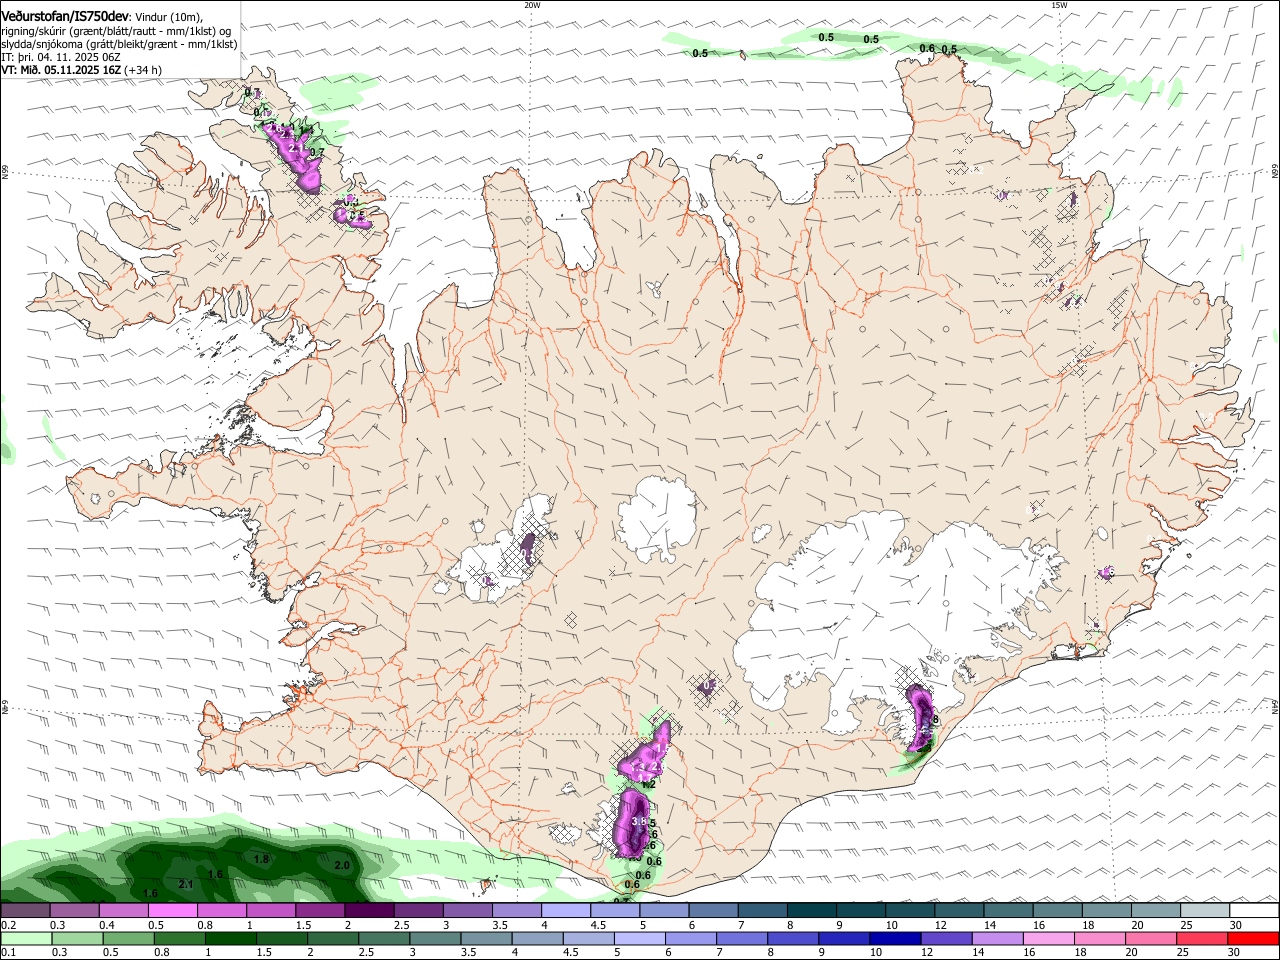Select the dark teal 8 swatch, snow scale
This screenshot has width=1280, height=960.
coord(811,911)
